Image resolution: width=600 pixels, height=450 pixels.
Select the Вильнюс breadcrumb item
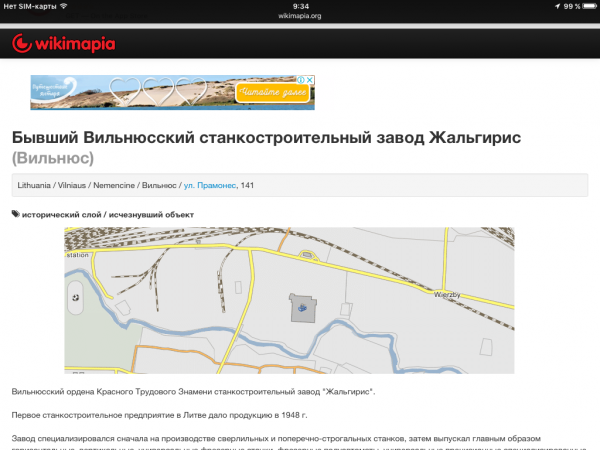coord(160,185)
